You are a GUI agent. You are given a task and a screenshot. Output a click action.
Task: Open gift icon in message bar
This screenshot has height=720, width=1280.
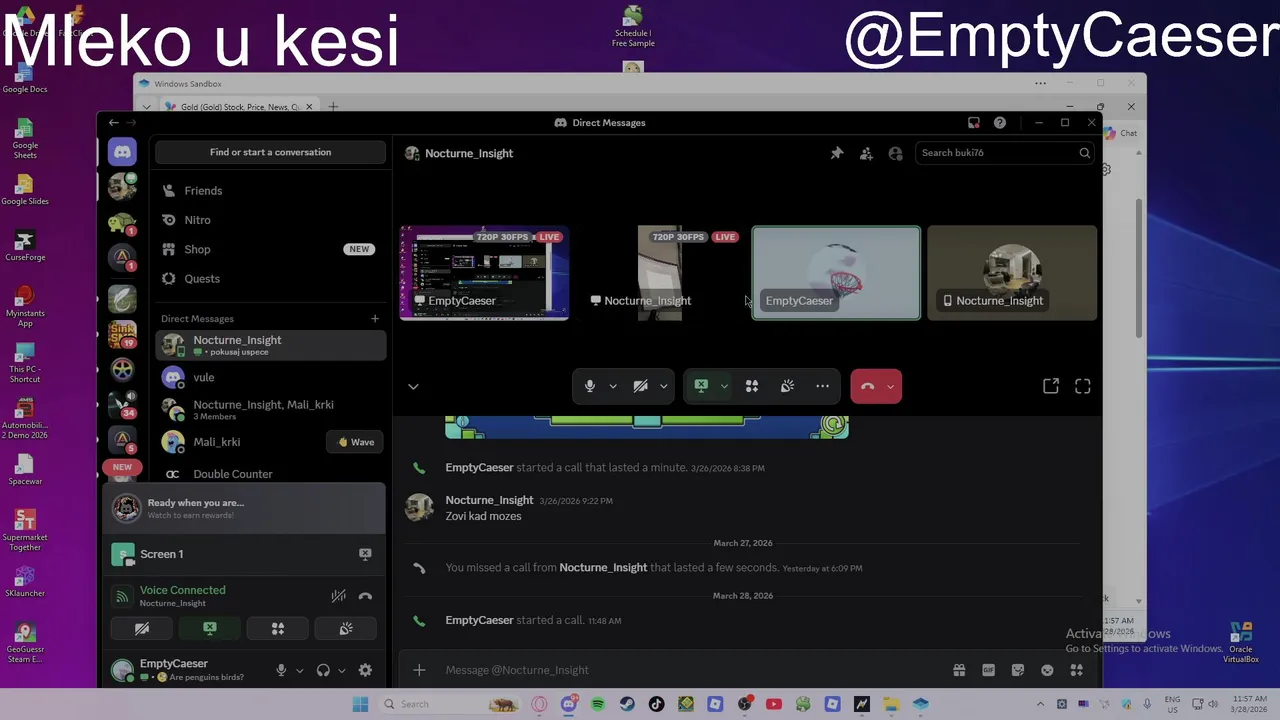pos(959,670)
